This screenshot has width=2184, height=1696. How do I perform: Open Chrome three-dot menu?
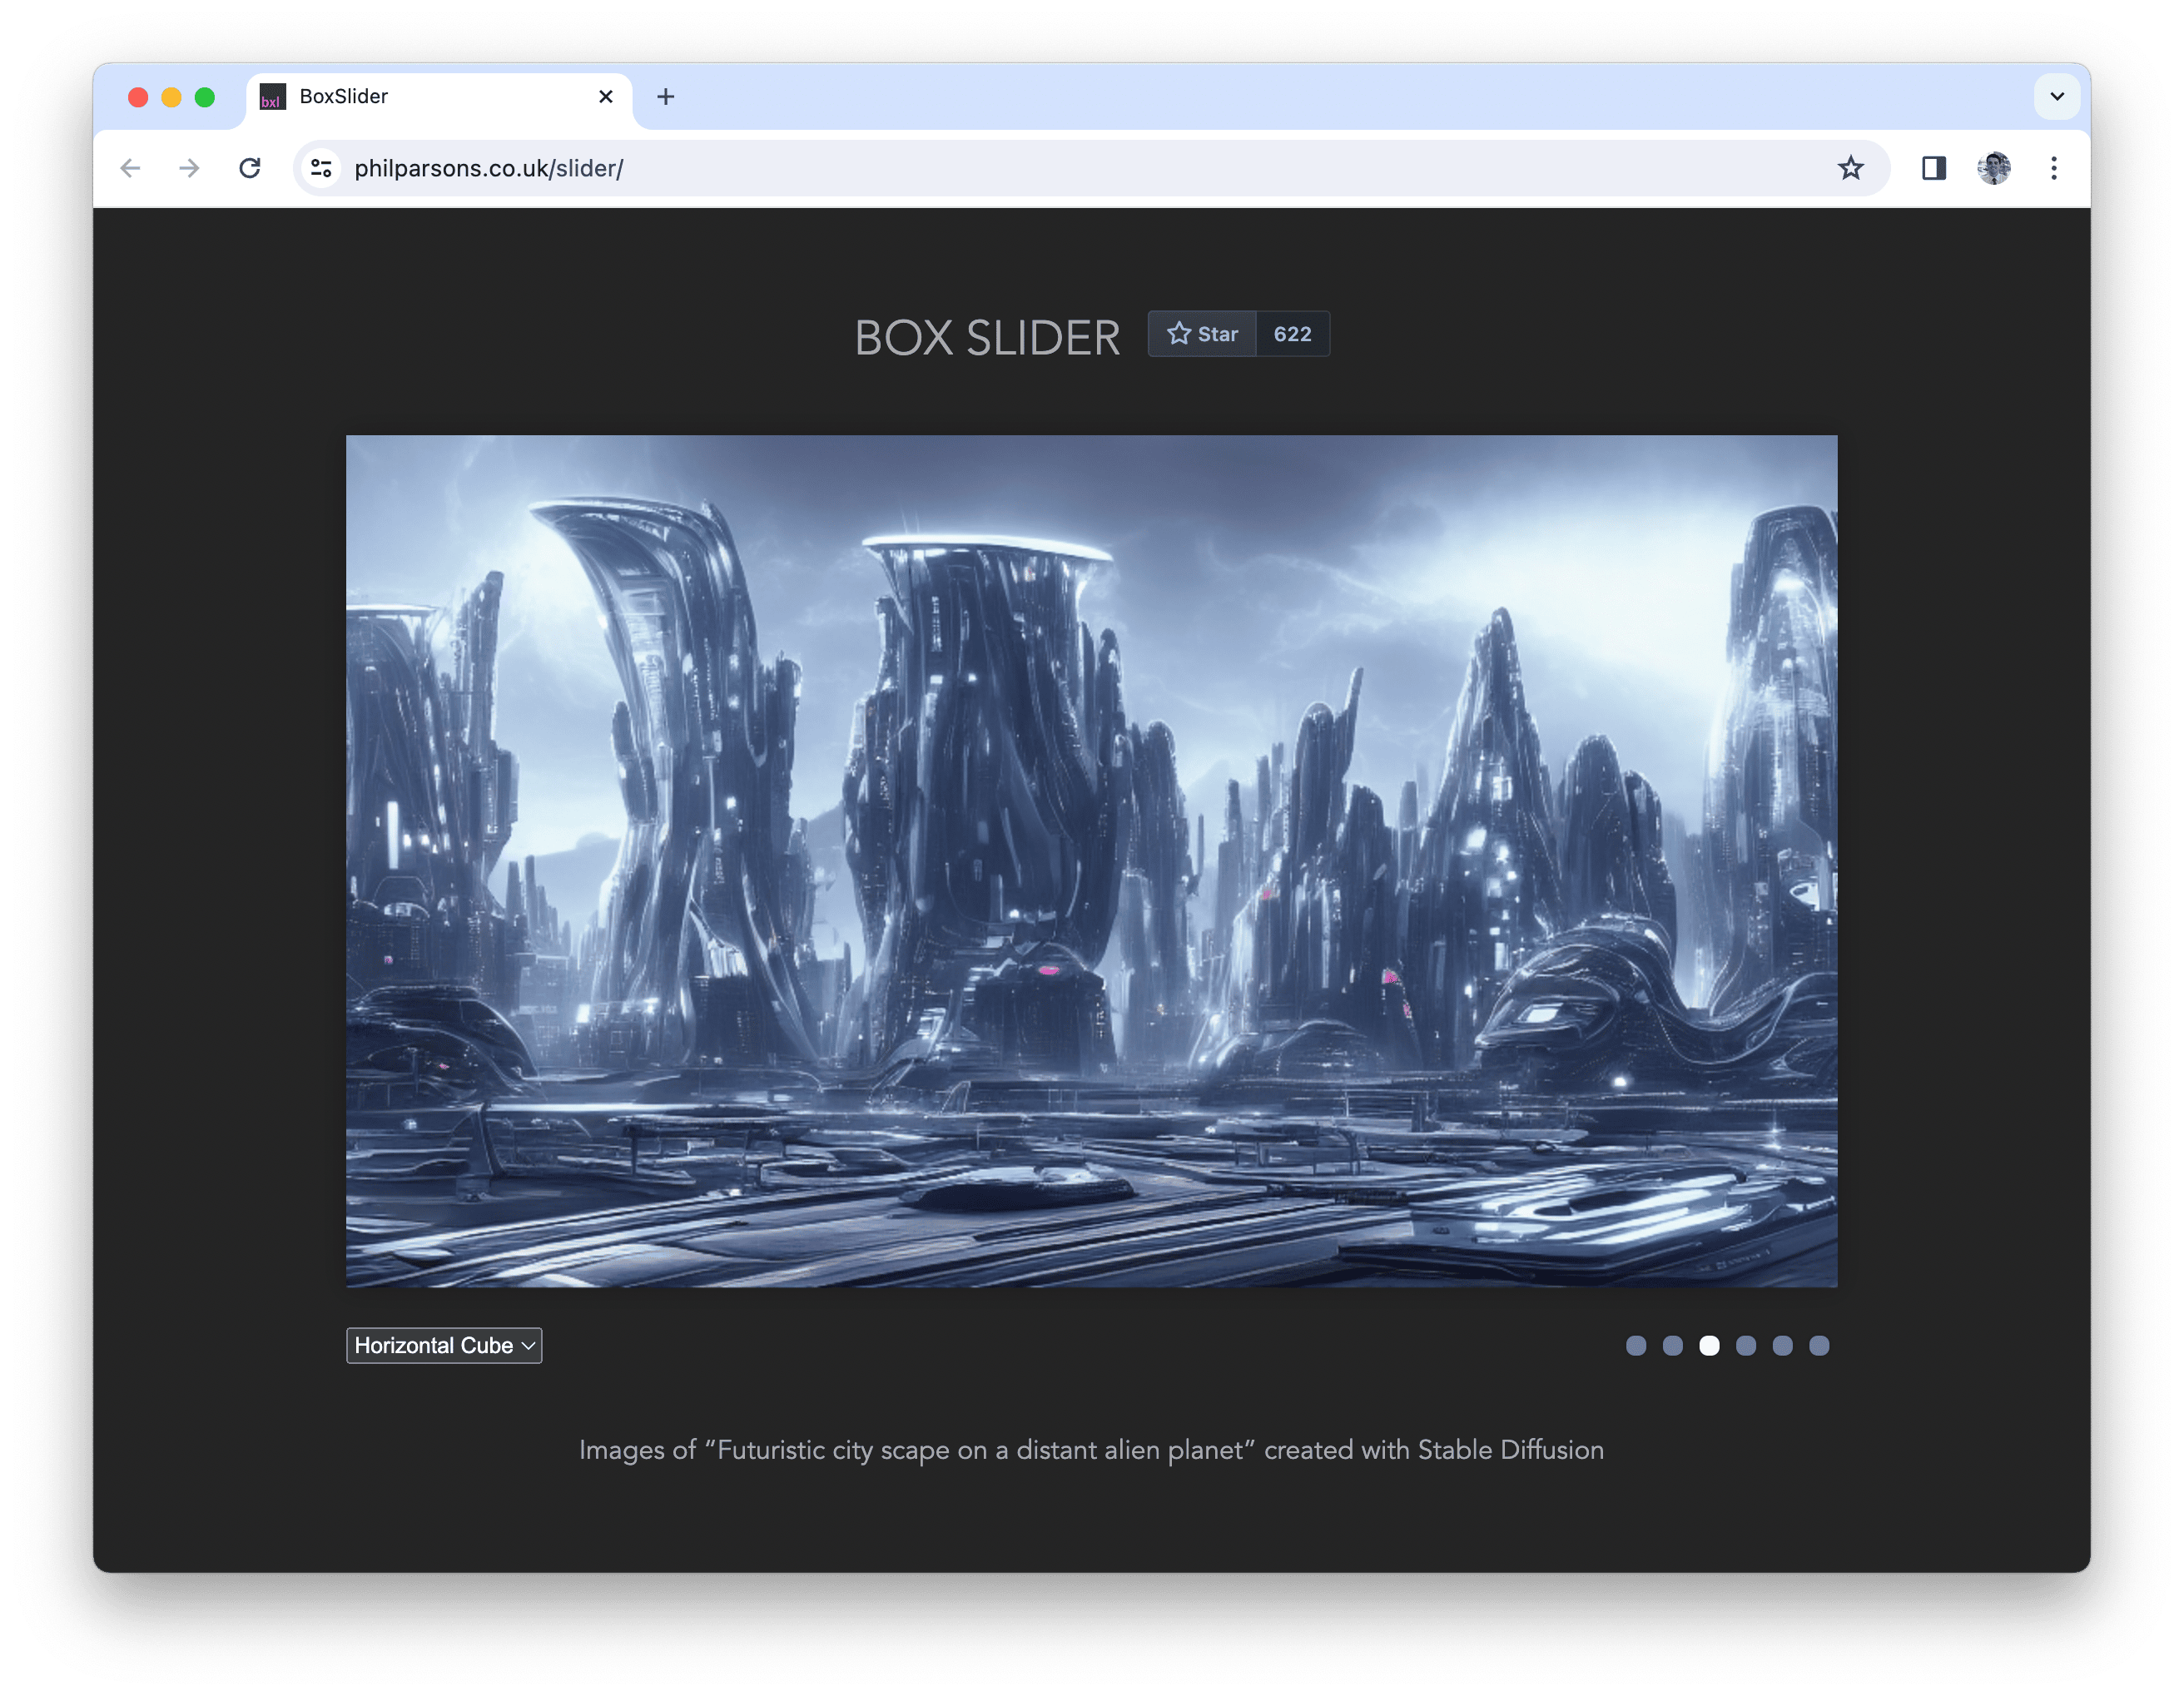click(2053, 168)
